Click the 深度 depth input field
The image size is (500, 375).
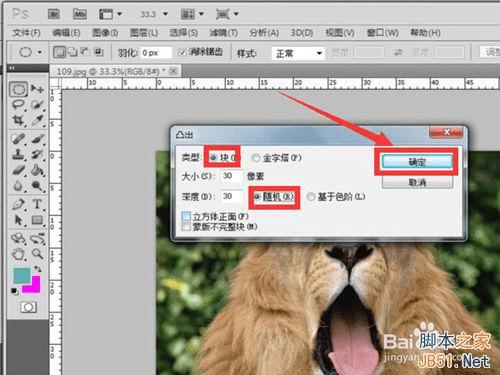[x=231, y=196]
